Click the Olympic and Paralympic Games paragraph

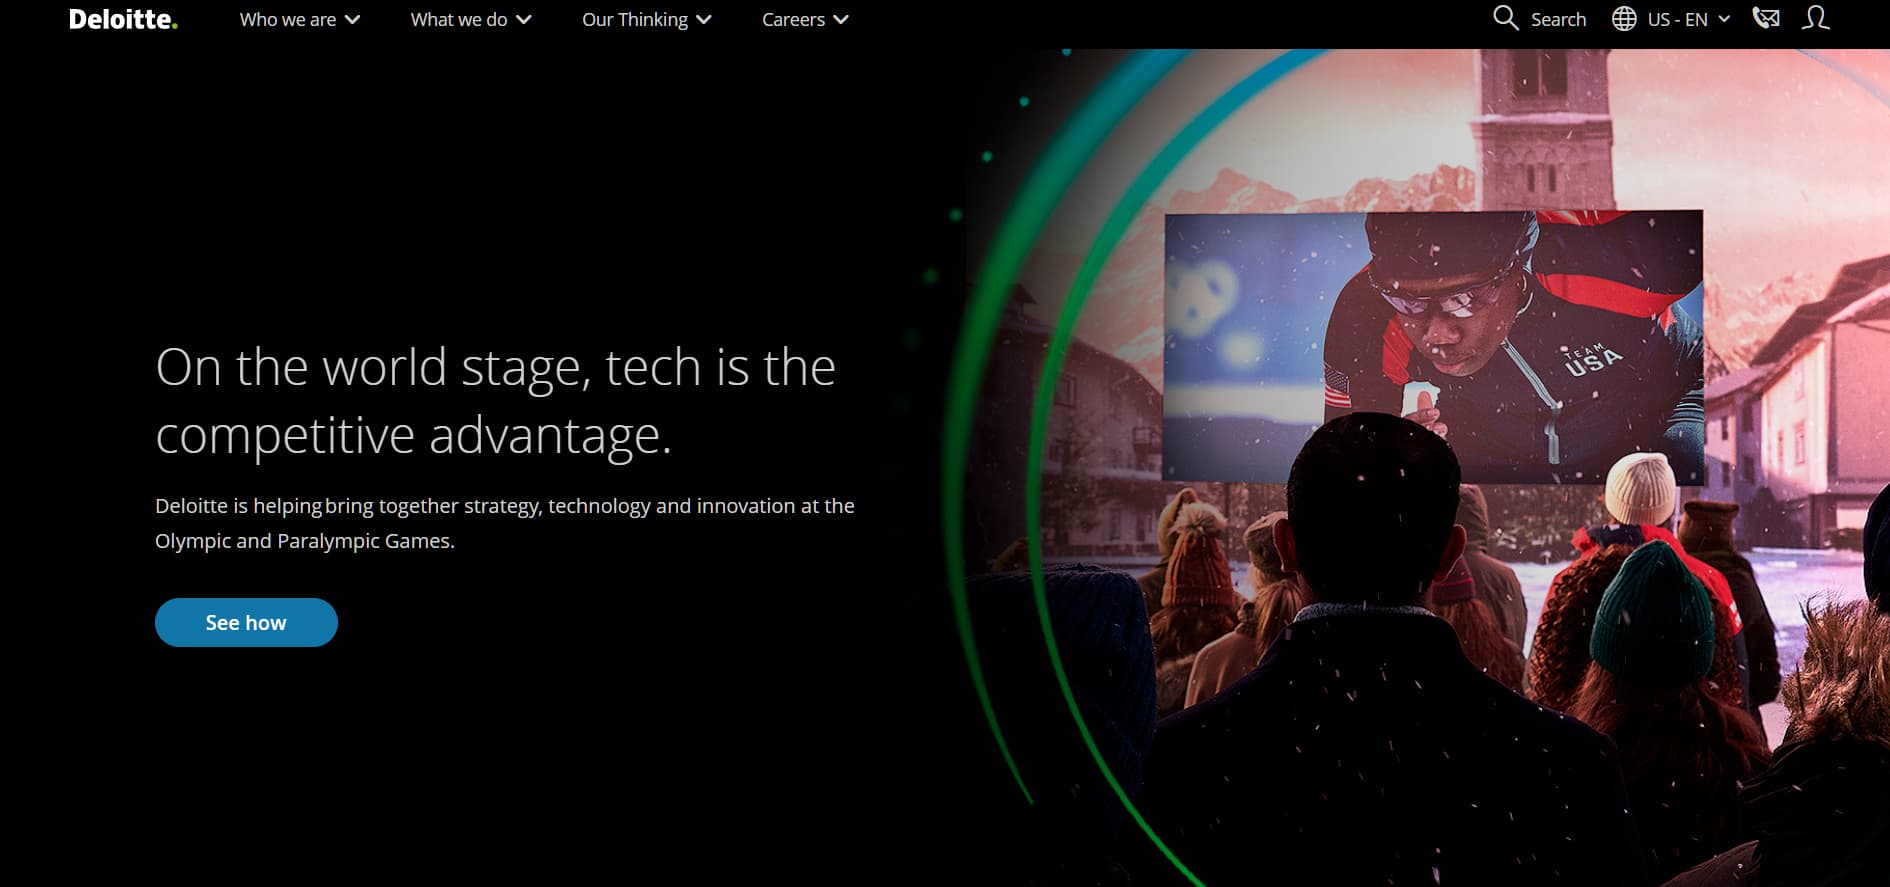[505, 523]
